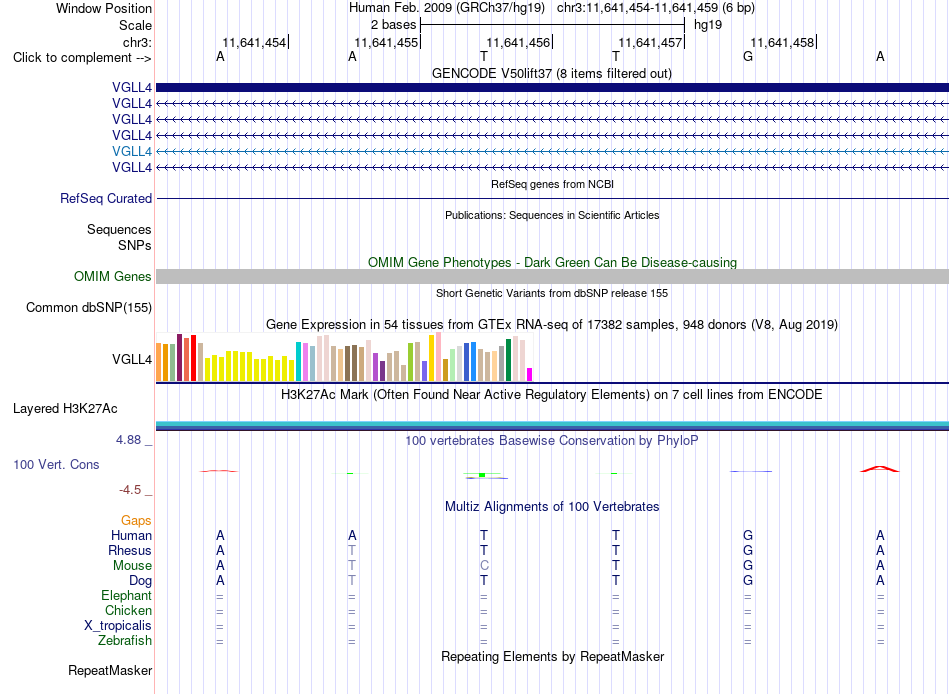Image resolution: width=950 pixels, height=694 pixels.
Task: Open the H3K27Ac Mark ENCODE track title
Action: (552, 395)
